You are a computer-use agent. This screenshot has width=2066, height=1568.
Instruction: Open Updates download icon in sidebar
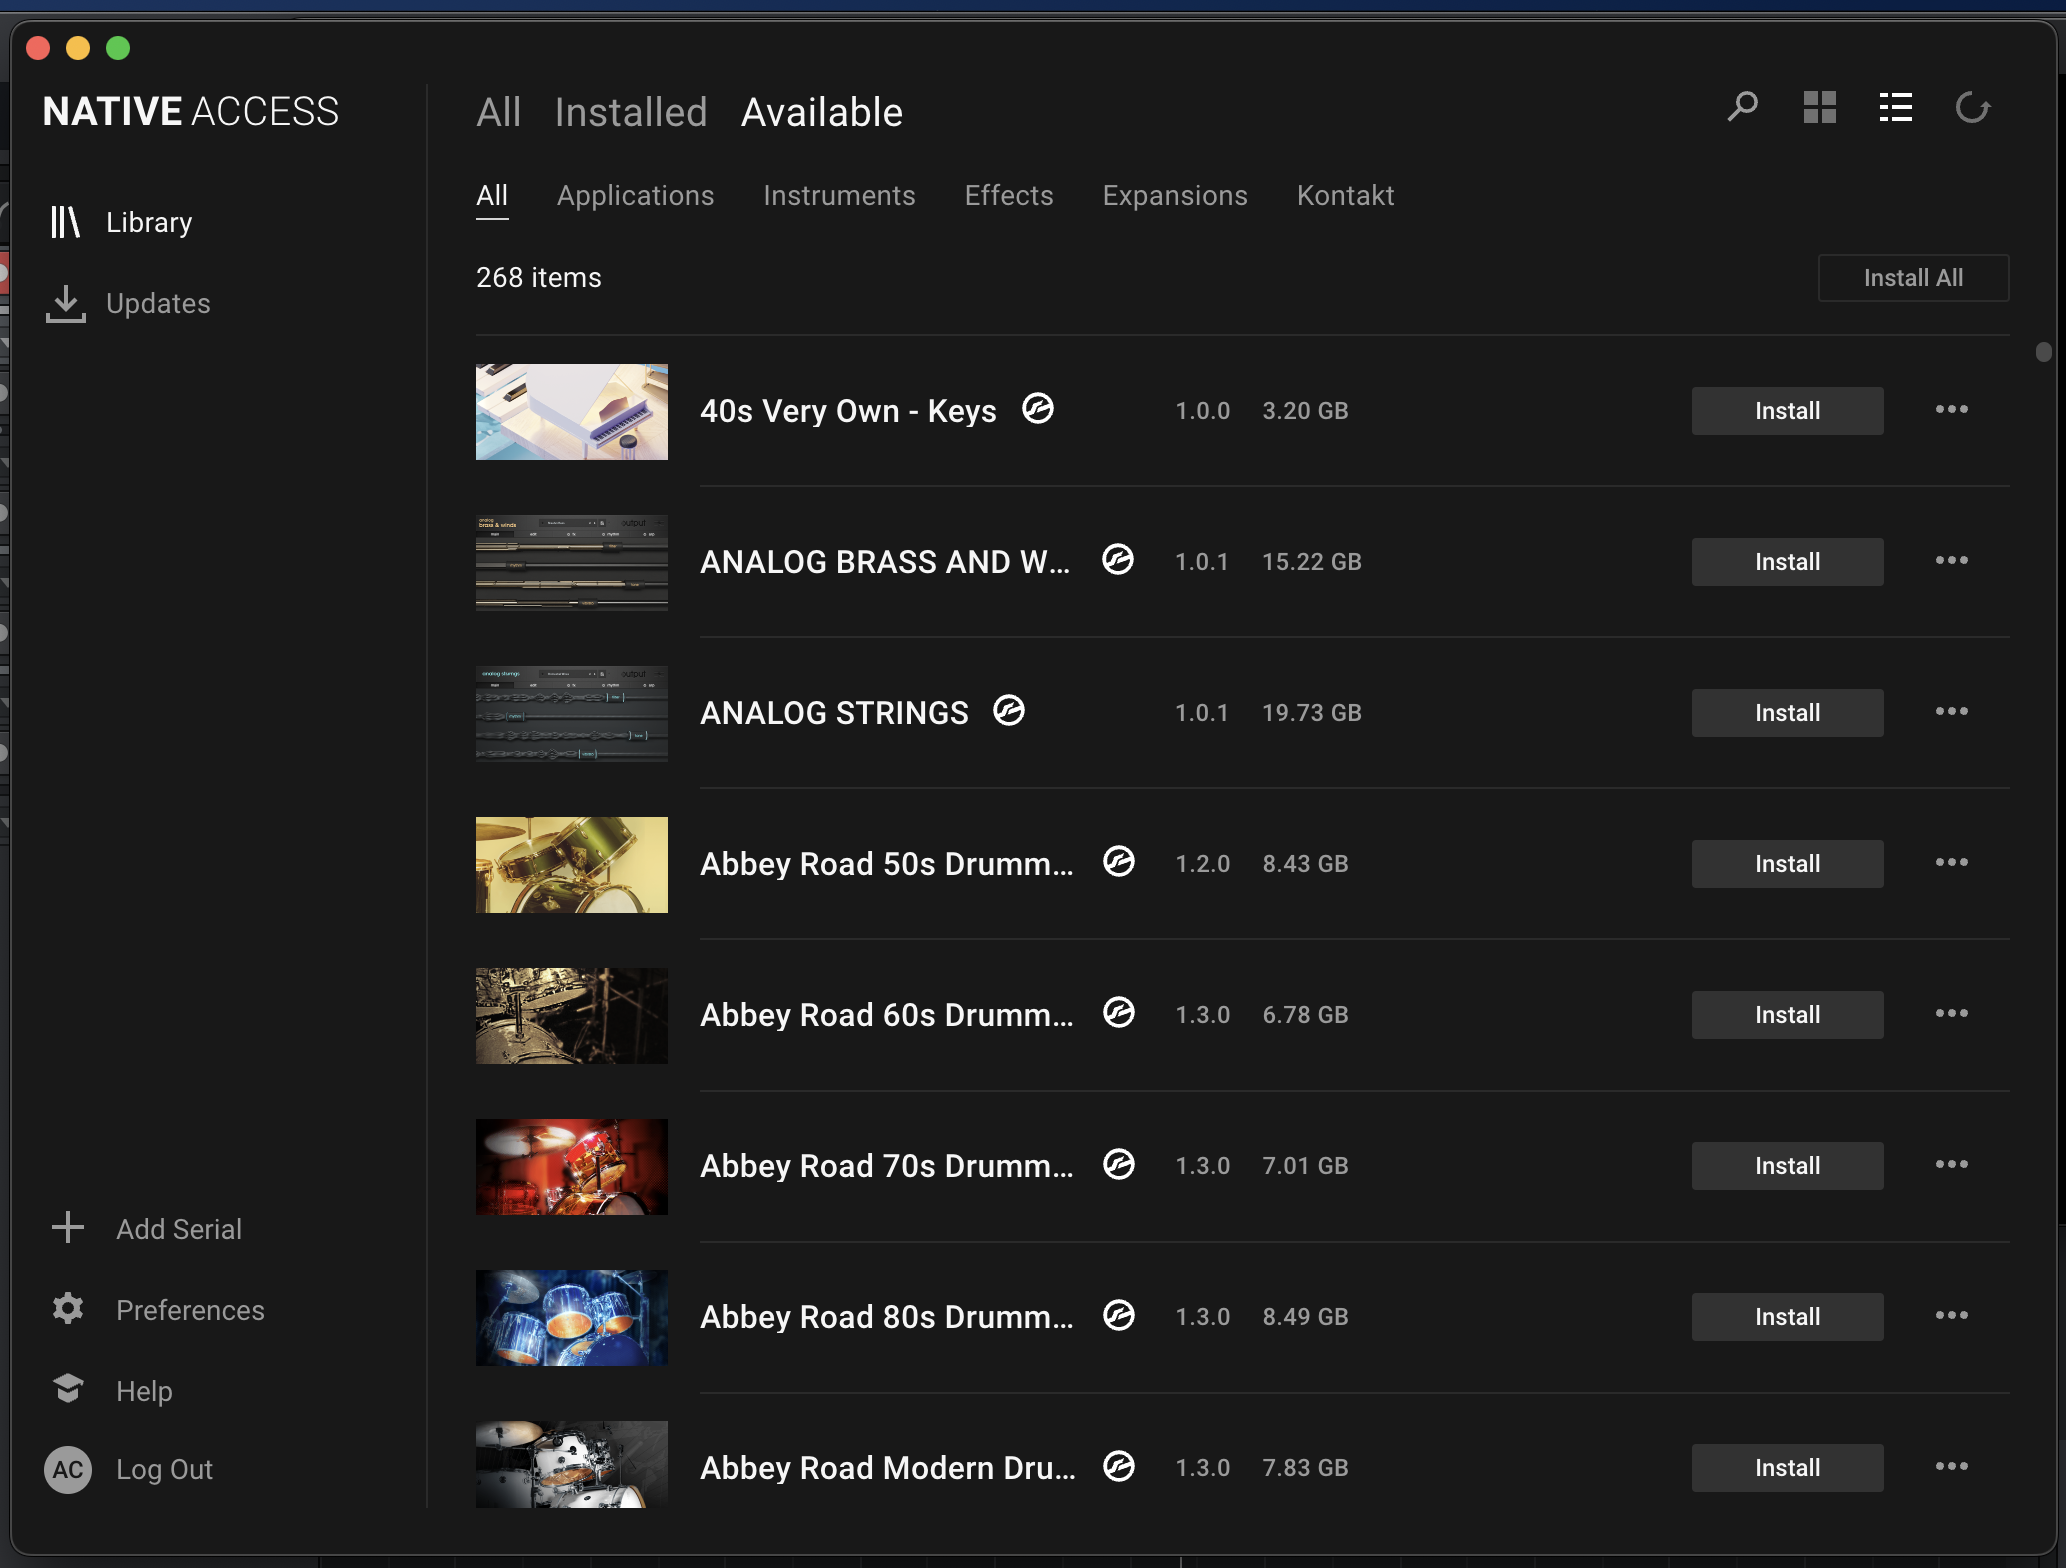(66, 303)
